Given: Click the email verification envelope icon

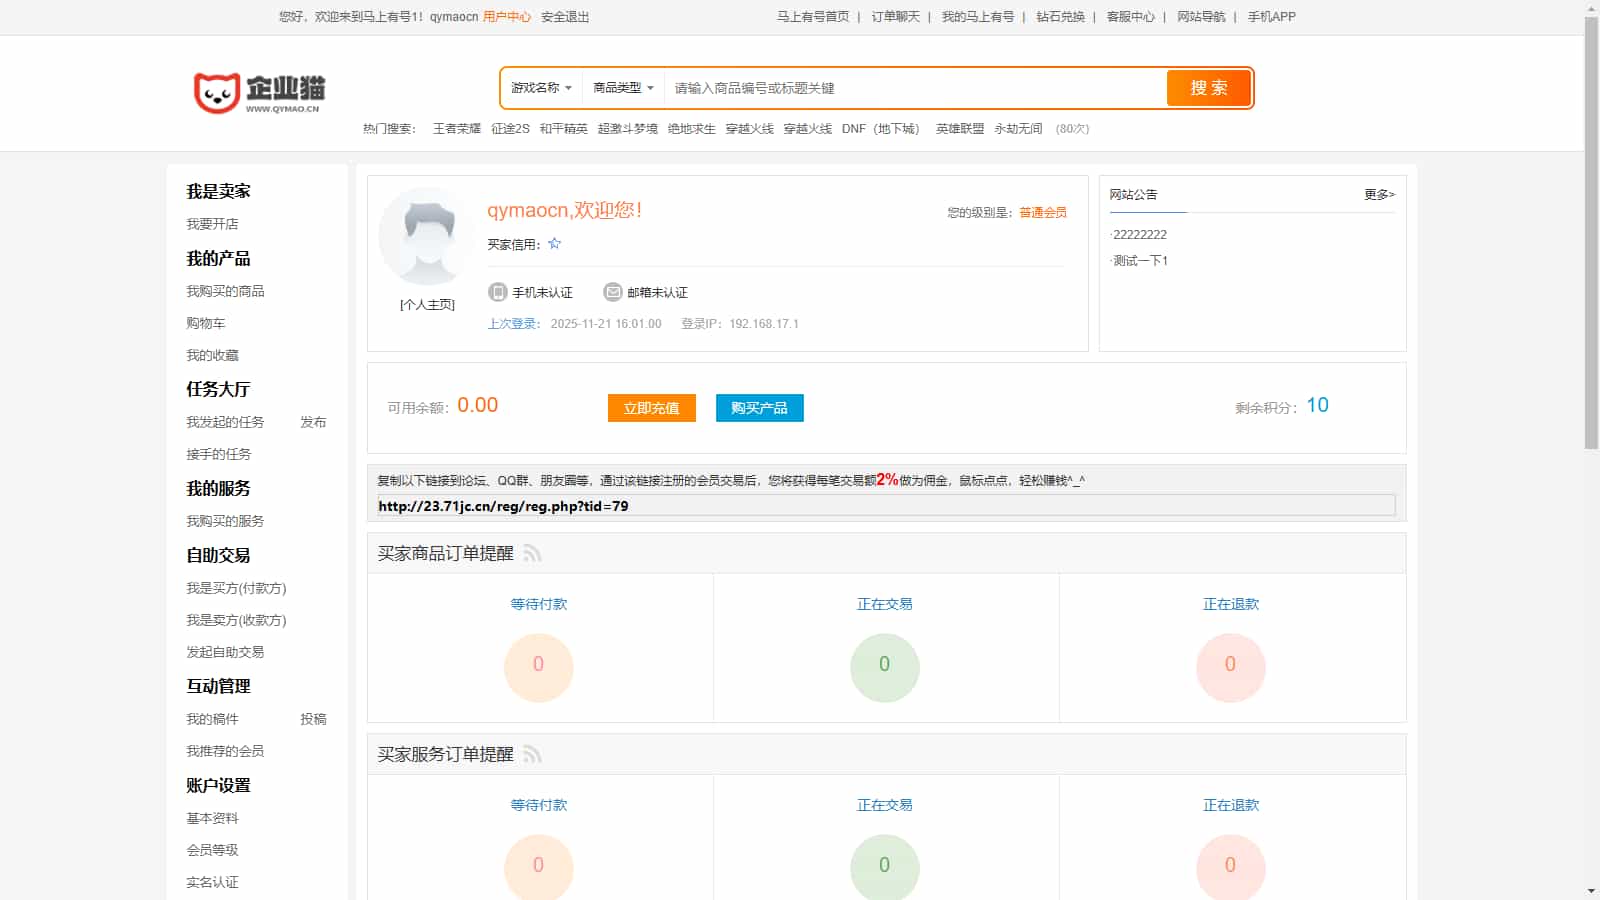Looking at the screenshot, I should click(x=612, y=292).
